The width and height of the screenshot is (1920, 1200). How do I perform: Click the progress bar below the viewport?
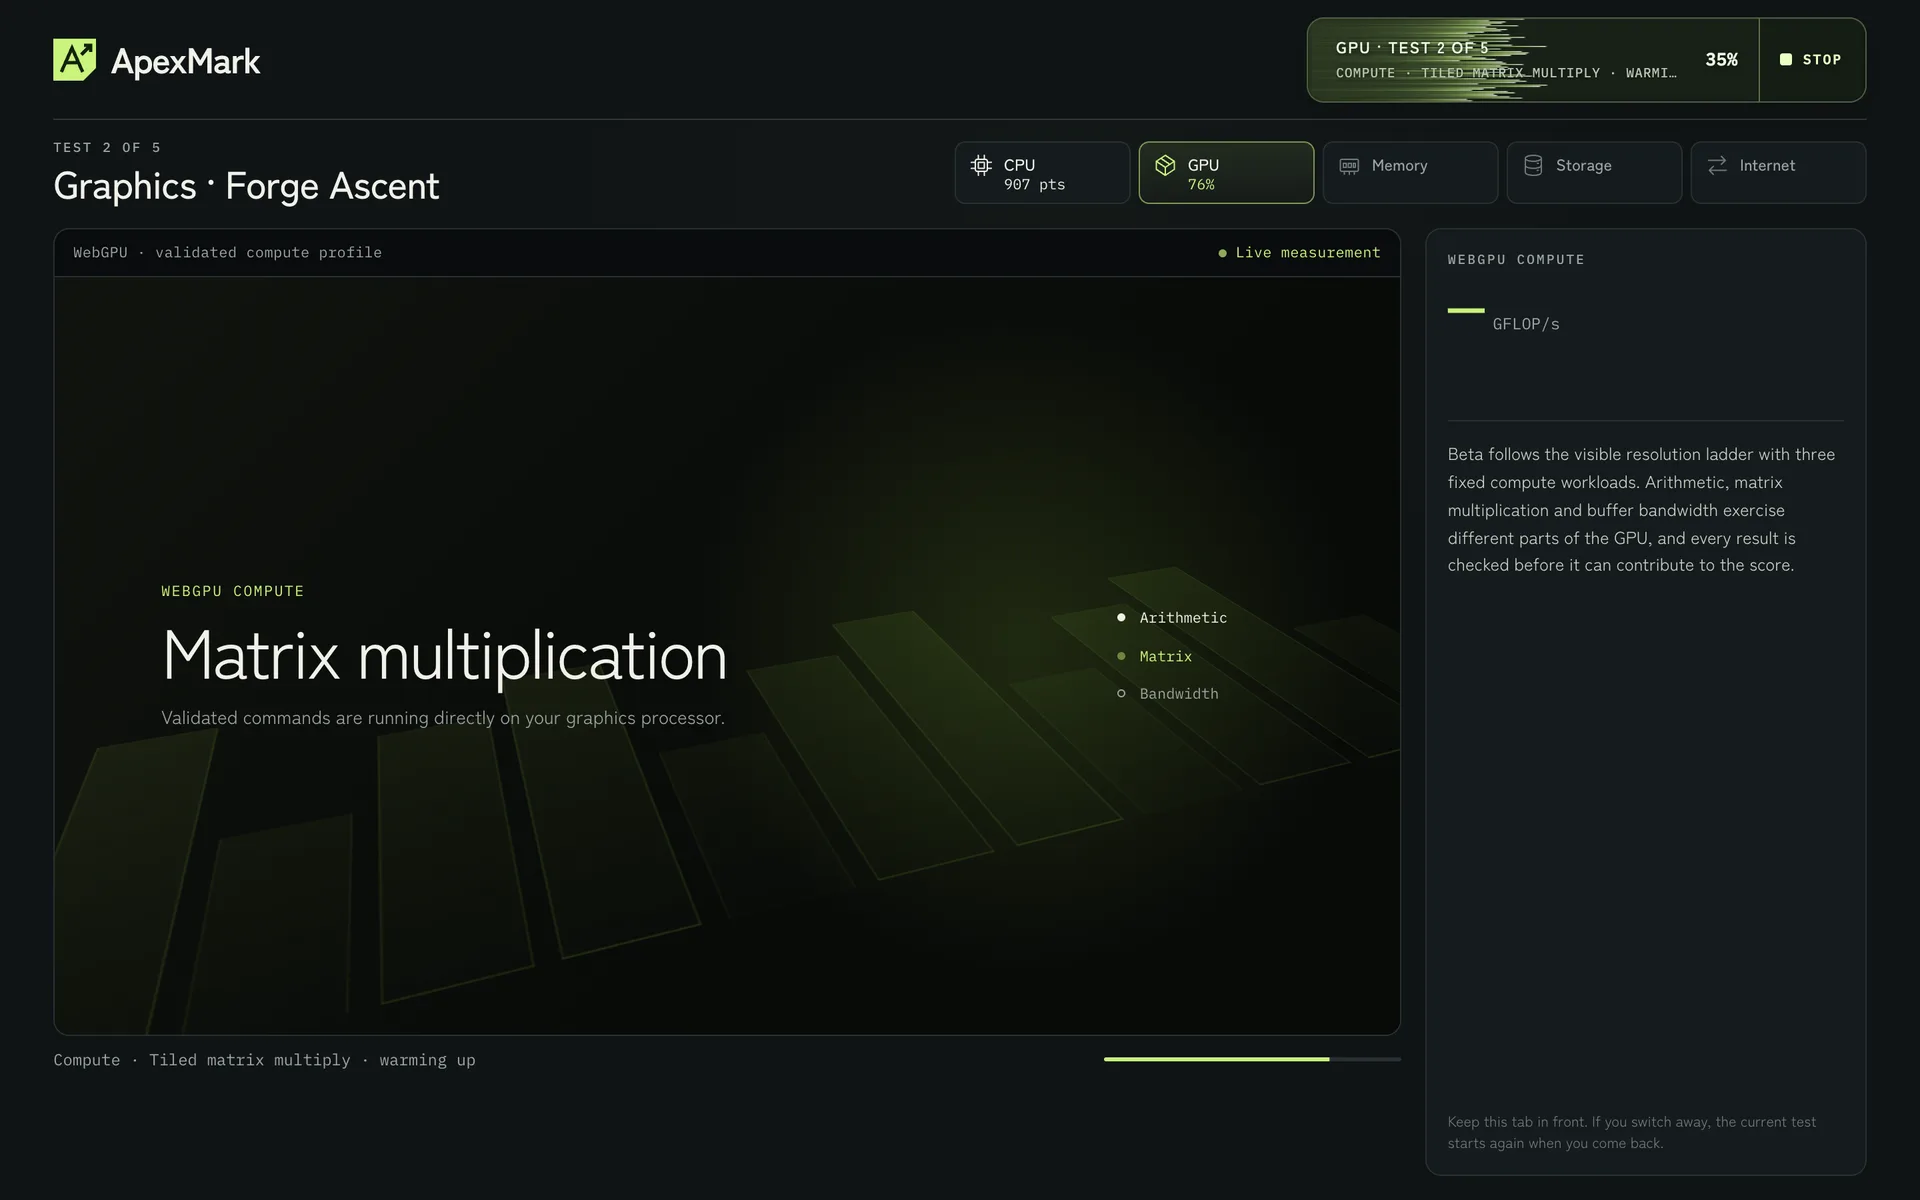(x=1252, y=1059)
